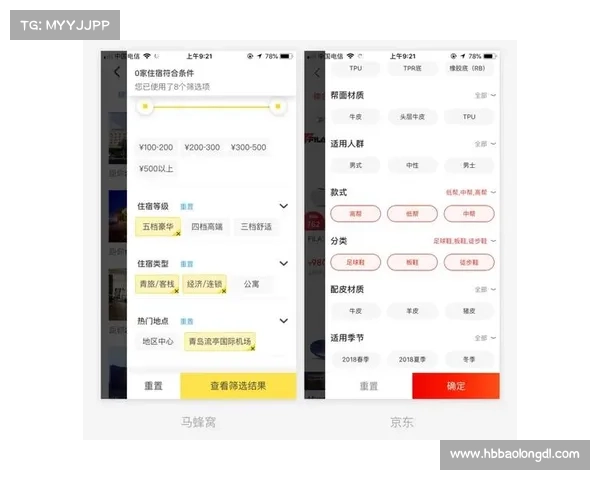Tap location arrow icon in Mafengwo status bar
Viewport: 600px width, 480px height.
pyautogui.click(x=259, y=56)
